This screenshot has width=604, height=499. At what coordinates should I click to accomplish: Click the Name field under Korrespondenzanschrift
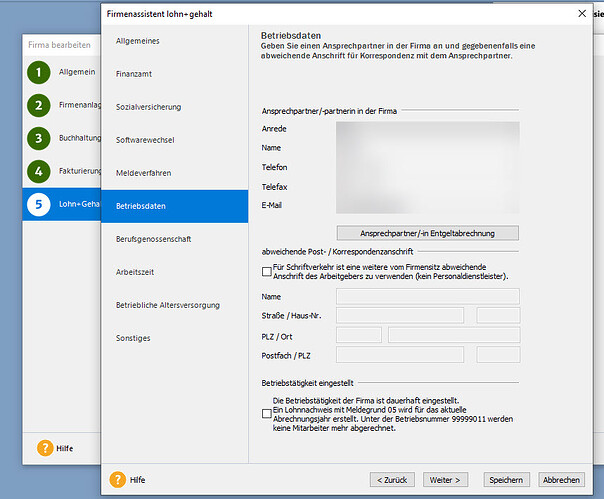428,296
